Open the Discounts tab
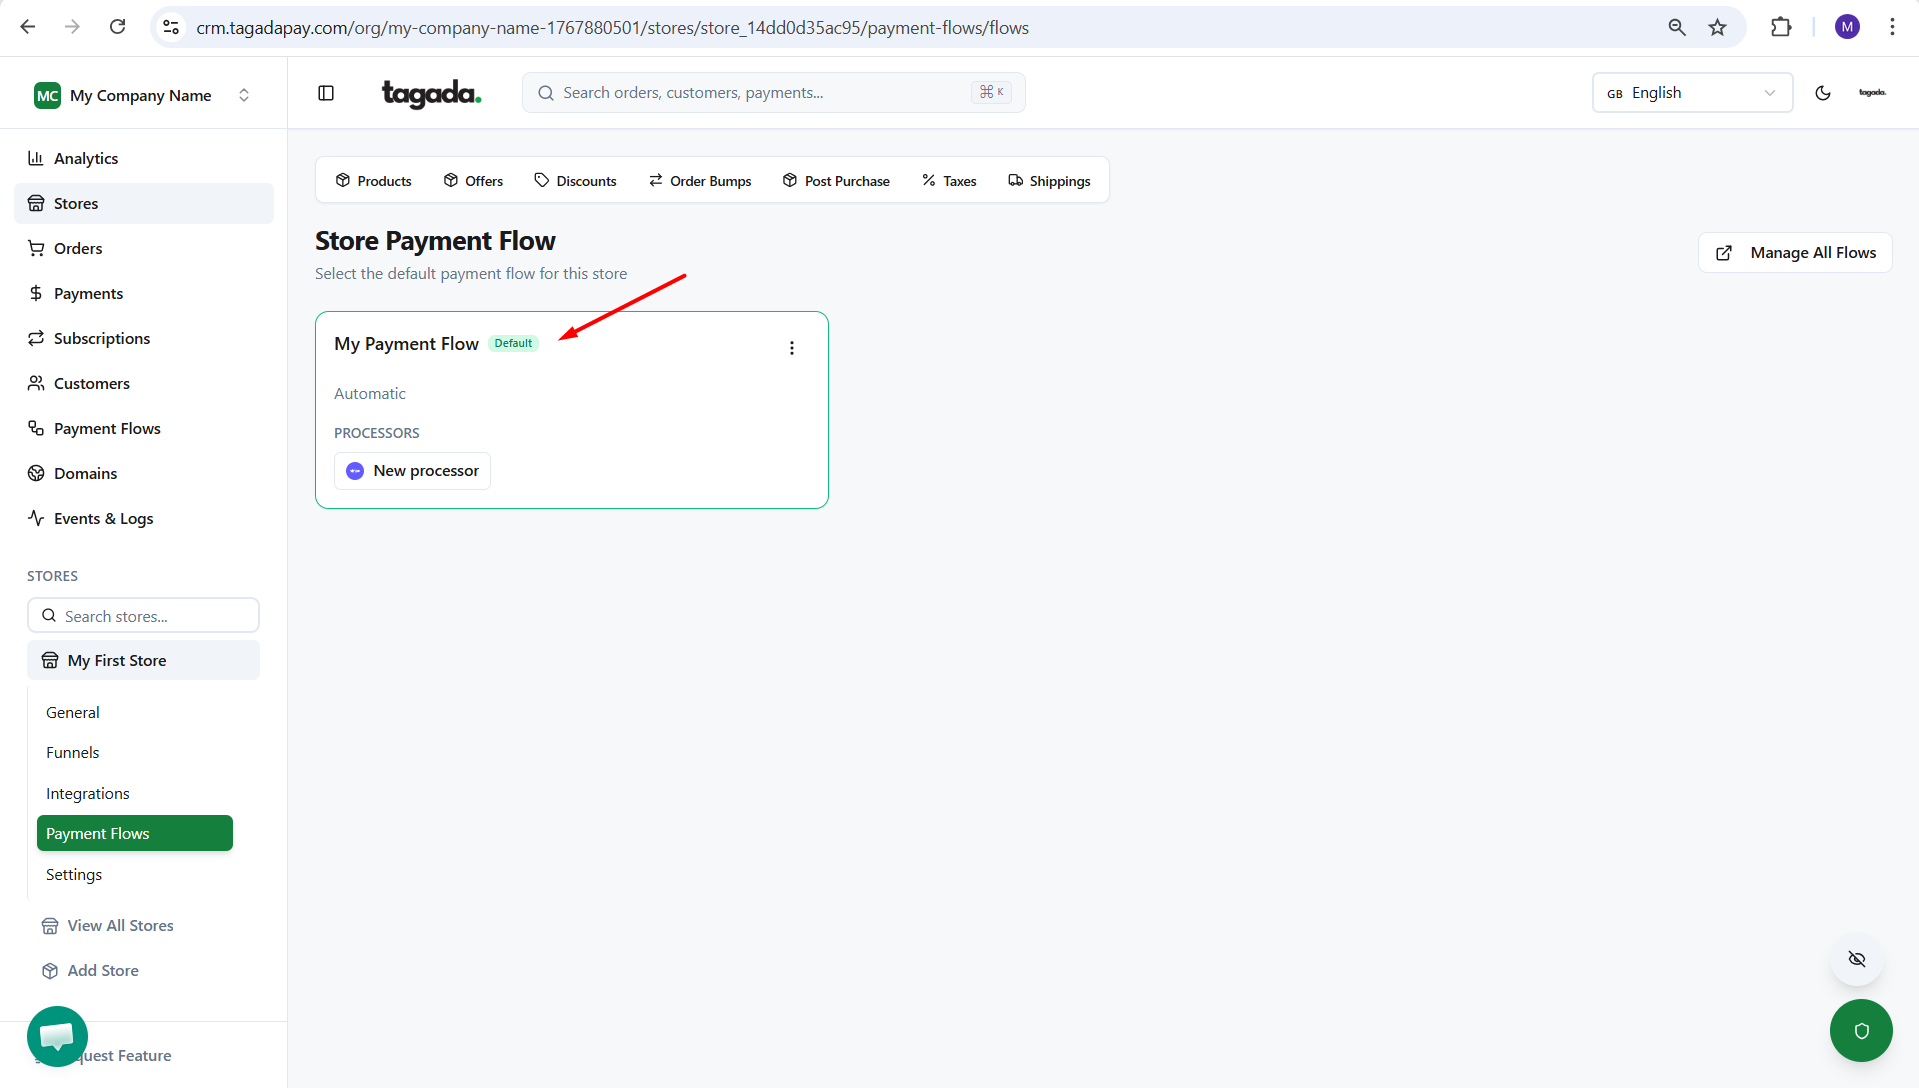This screenshot has height=1088, width=1919. pos(575,181)
